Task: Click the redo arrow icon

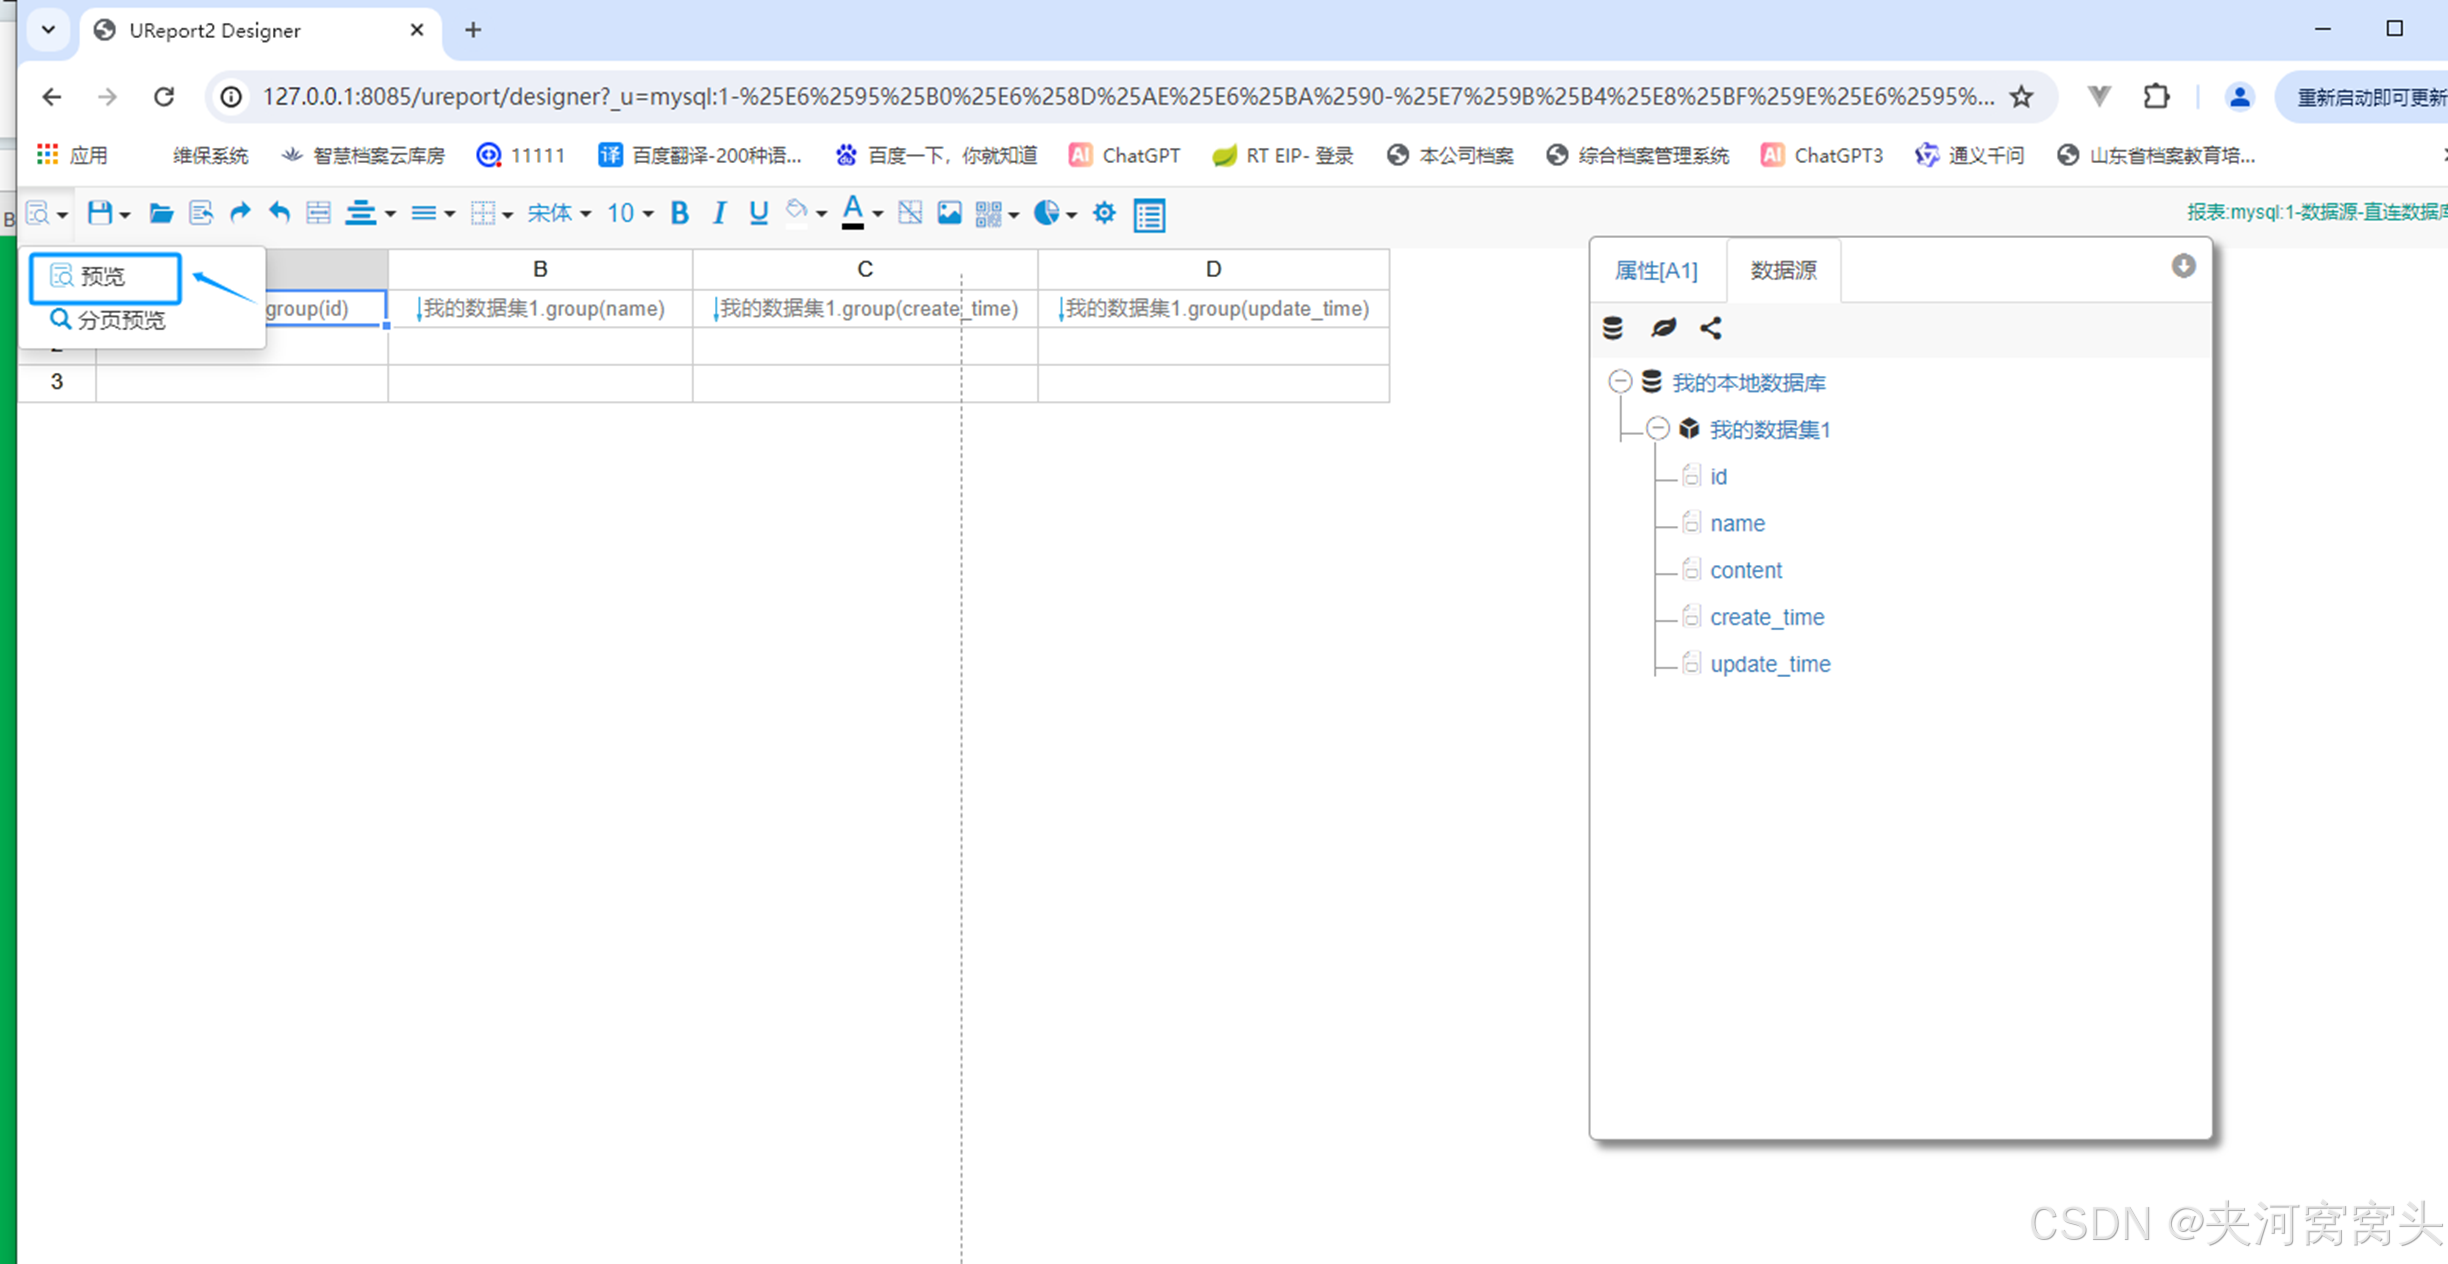Action: [240, 213]
